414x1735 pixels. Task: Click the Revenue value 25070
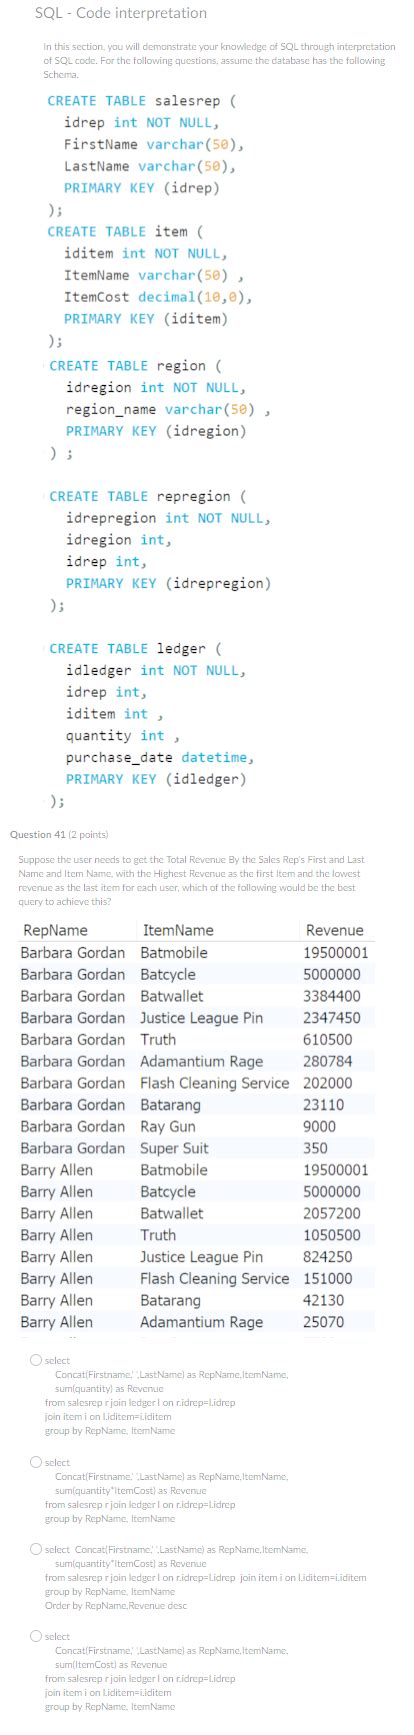323,1322
